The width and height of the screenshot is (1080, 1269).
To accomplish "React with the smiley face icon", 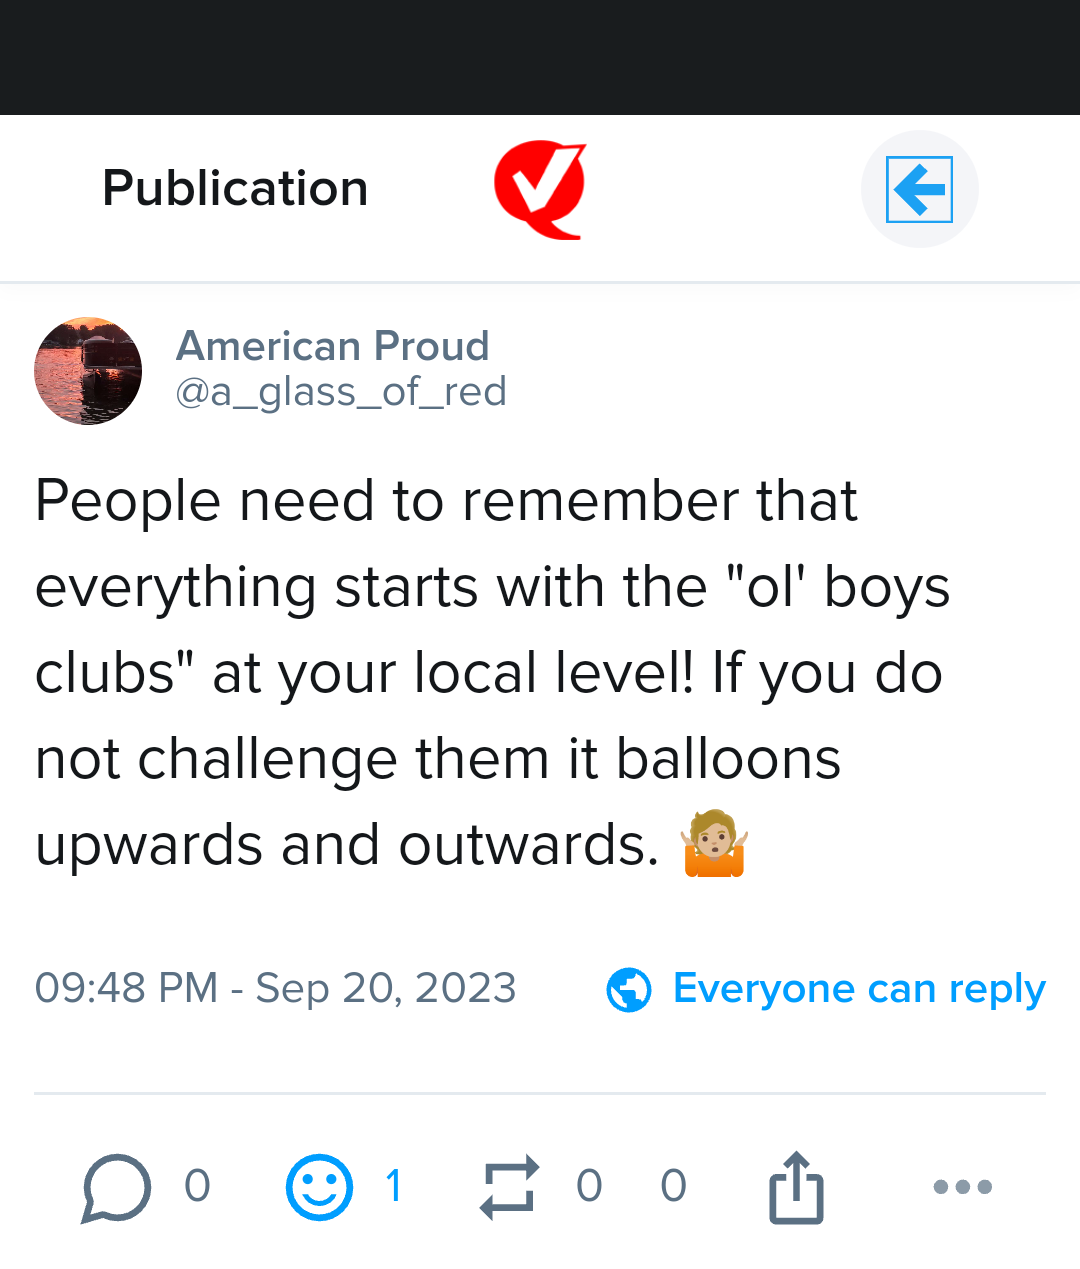I will point(319,1187).
